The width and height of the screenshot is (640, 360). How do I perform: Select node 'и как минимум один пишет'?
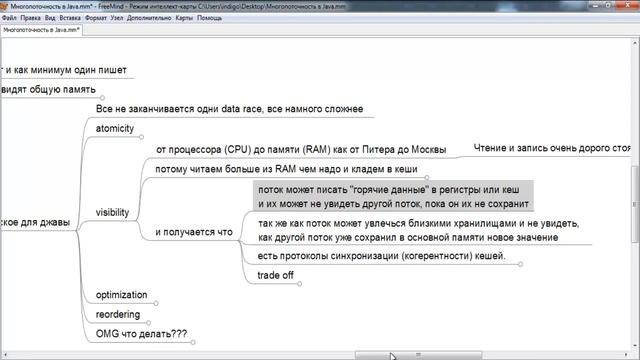pos(64,70)
